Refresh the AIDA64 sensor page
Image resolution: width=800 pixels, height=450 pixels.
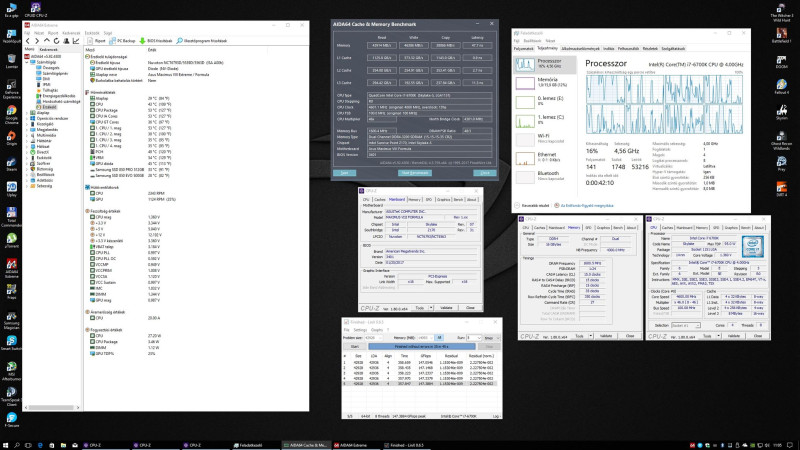click(56, 41)
